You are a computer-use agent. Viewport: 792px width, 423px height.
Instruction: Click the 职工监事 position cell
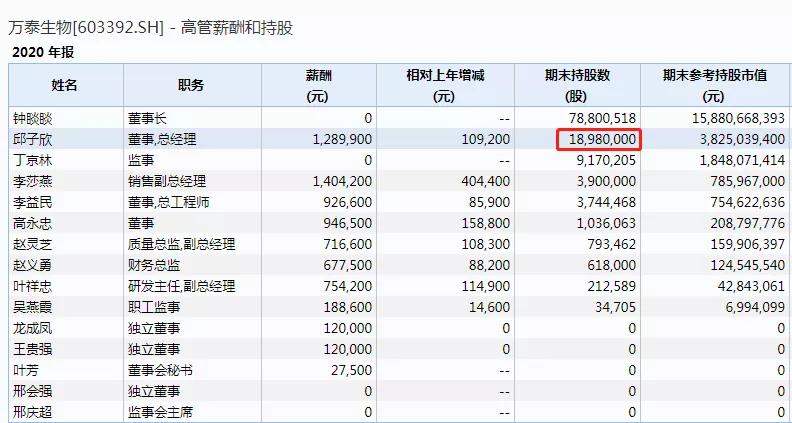click(x=154, y=307)
